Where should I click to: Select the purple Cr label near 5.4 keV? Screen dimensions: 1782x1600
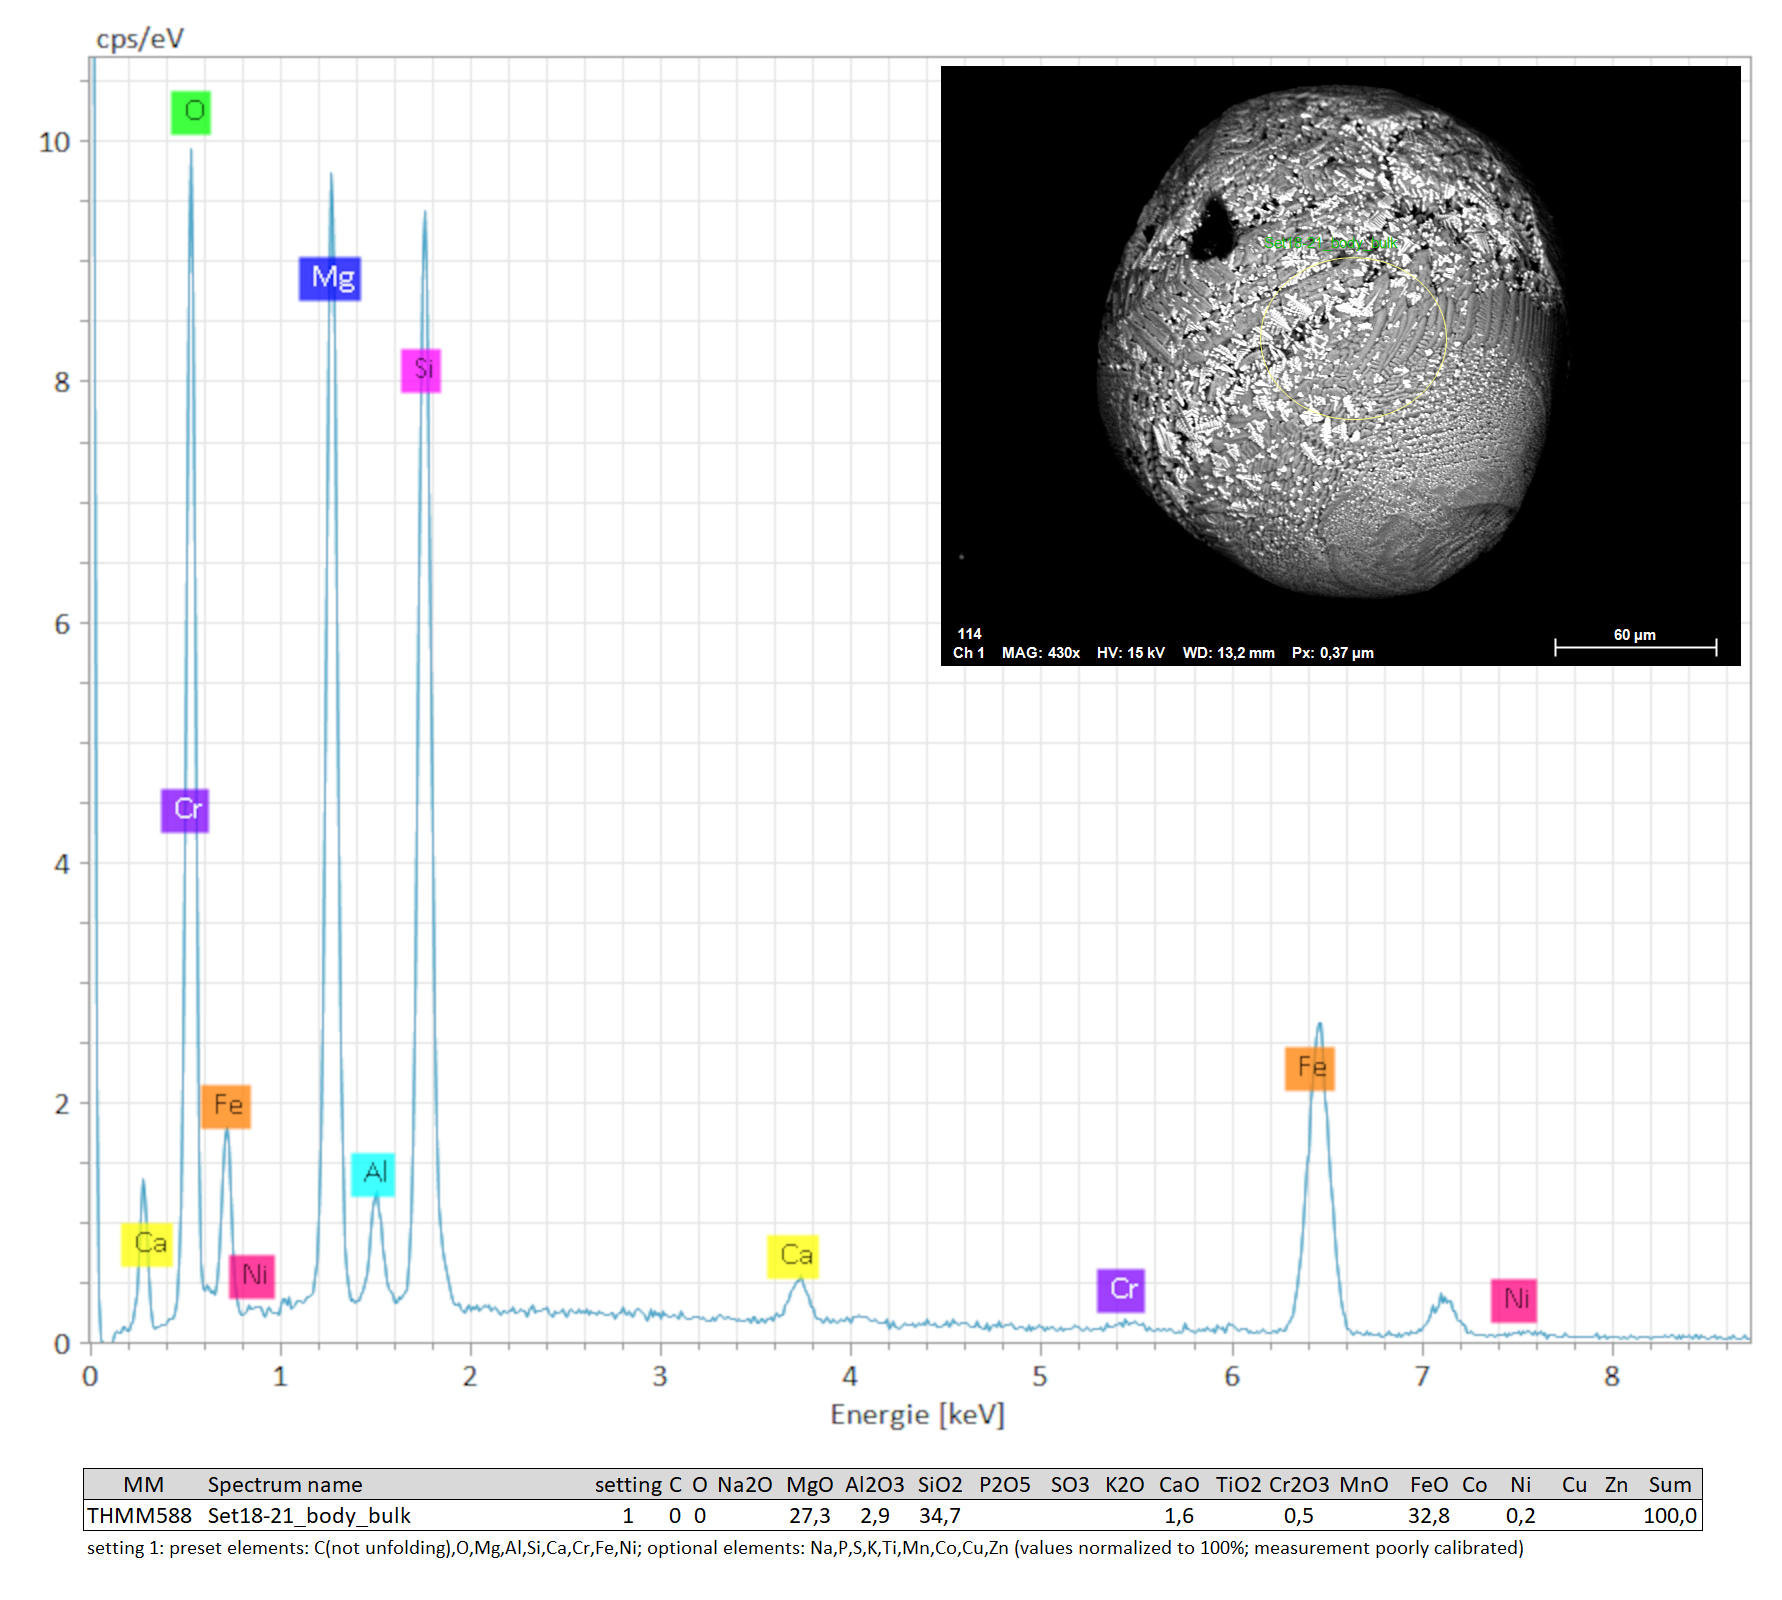pyautogui.click(x=1121, y=1290)
